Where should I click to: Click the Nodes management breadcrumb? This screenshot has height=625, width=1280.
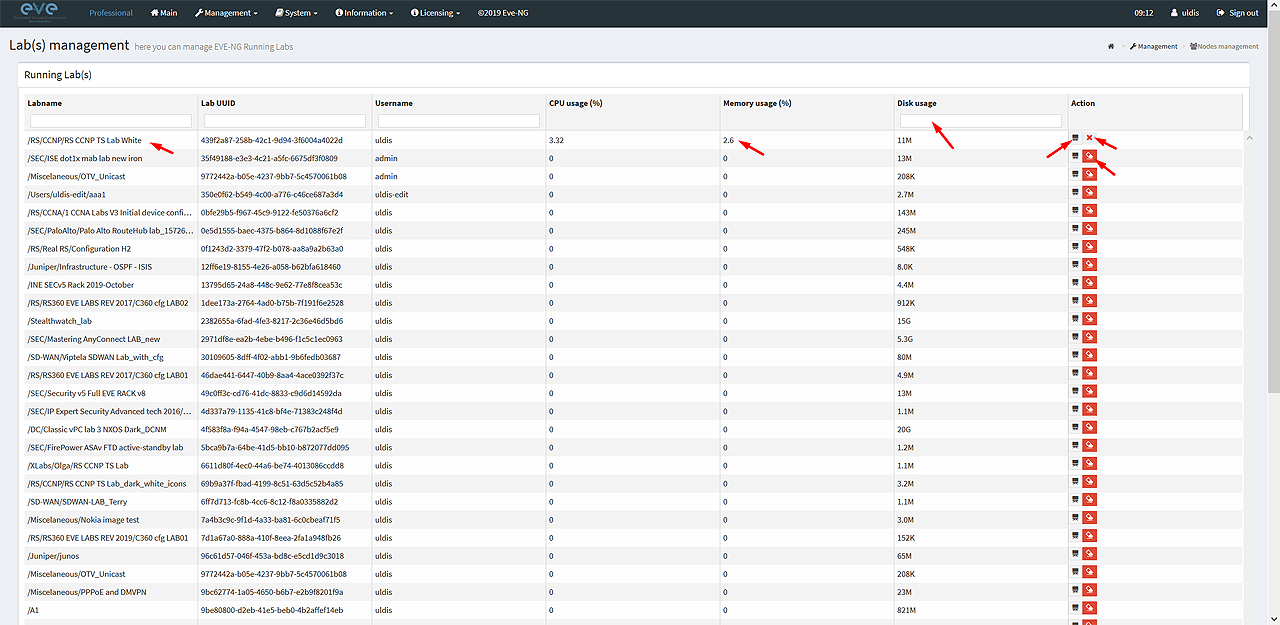pos(1224,46)
